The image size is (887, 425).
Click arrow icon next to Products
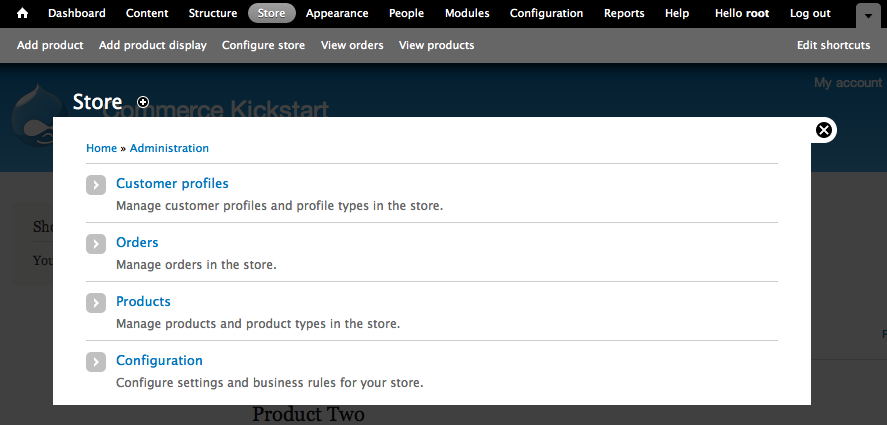pos(96,303)
